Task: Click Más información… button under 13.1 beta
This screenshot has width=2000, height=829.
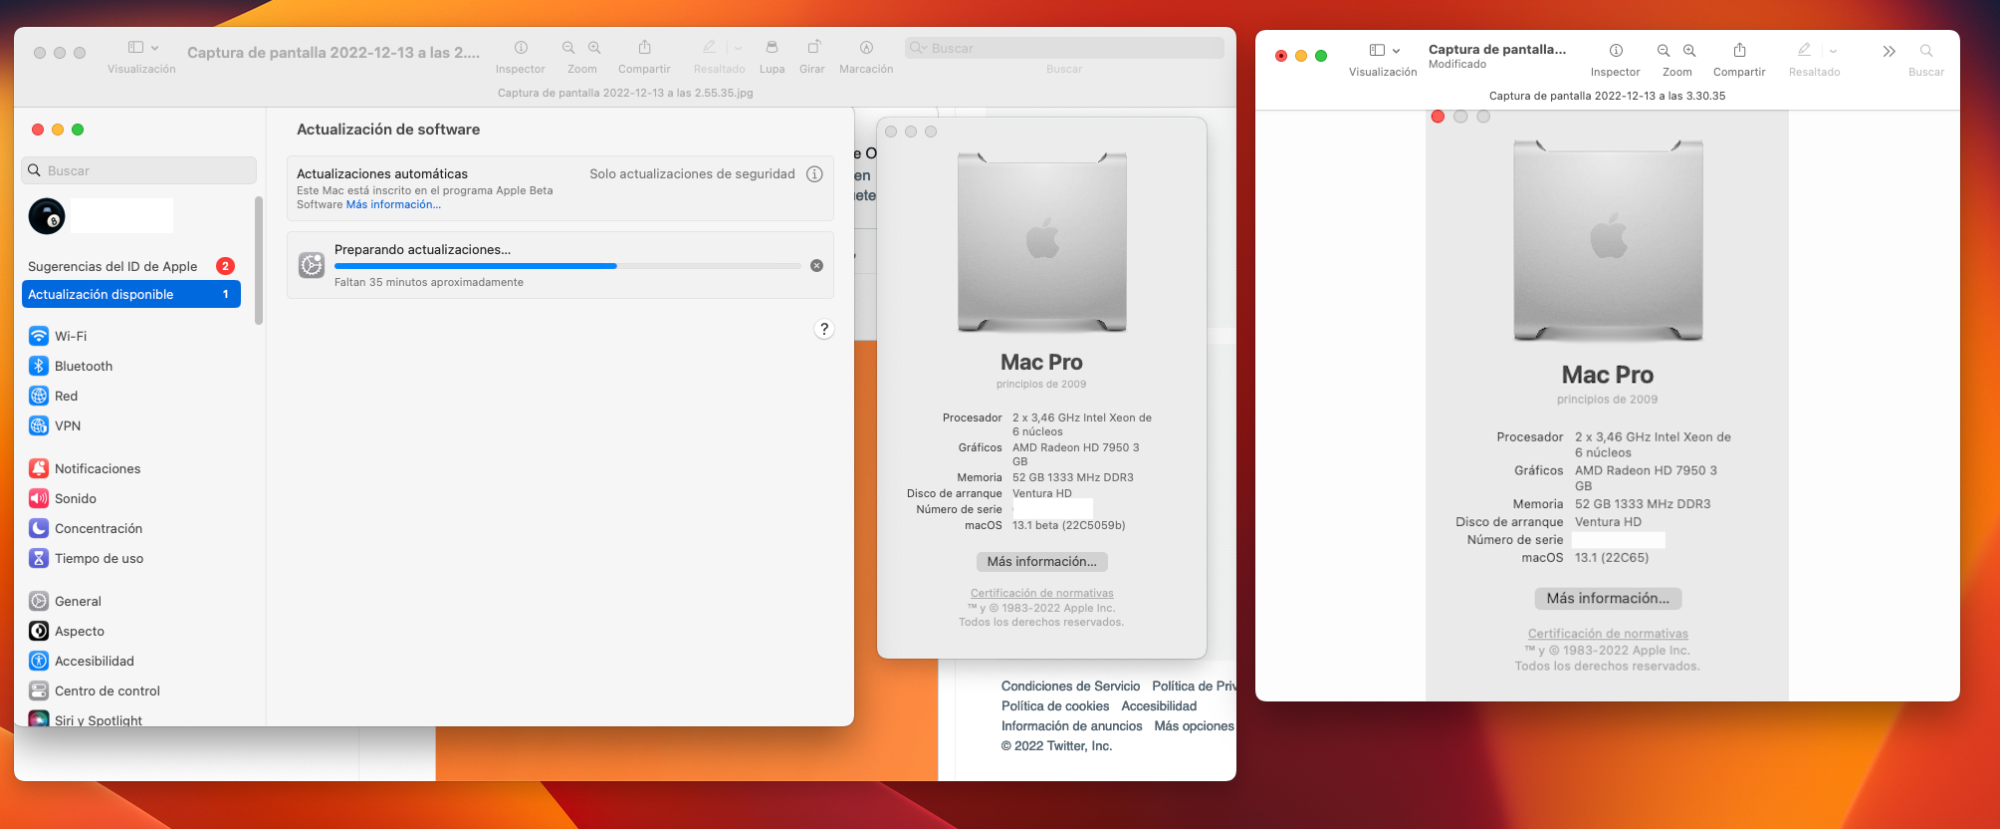Action: 1042,562
